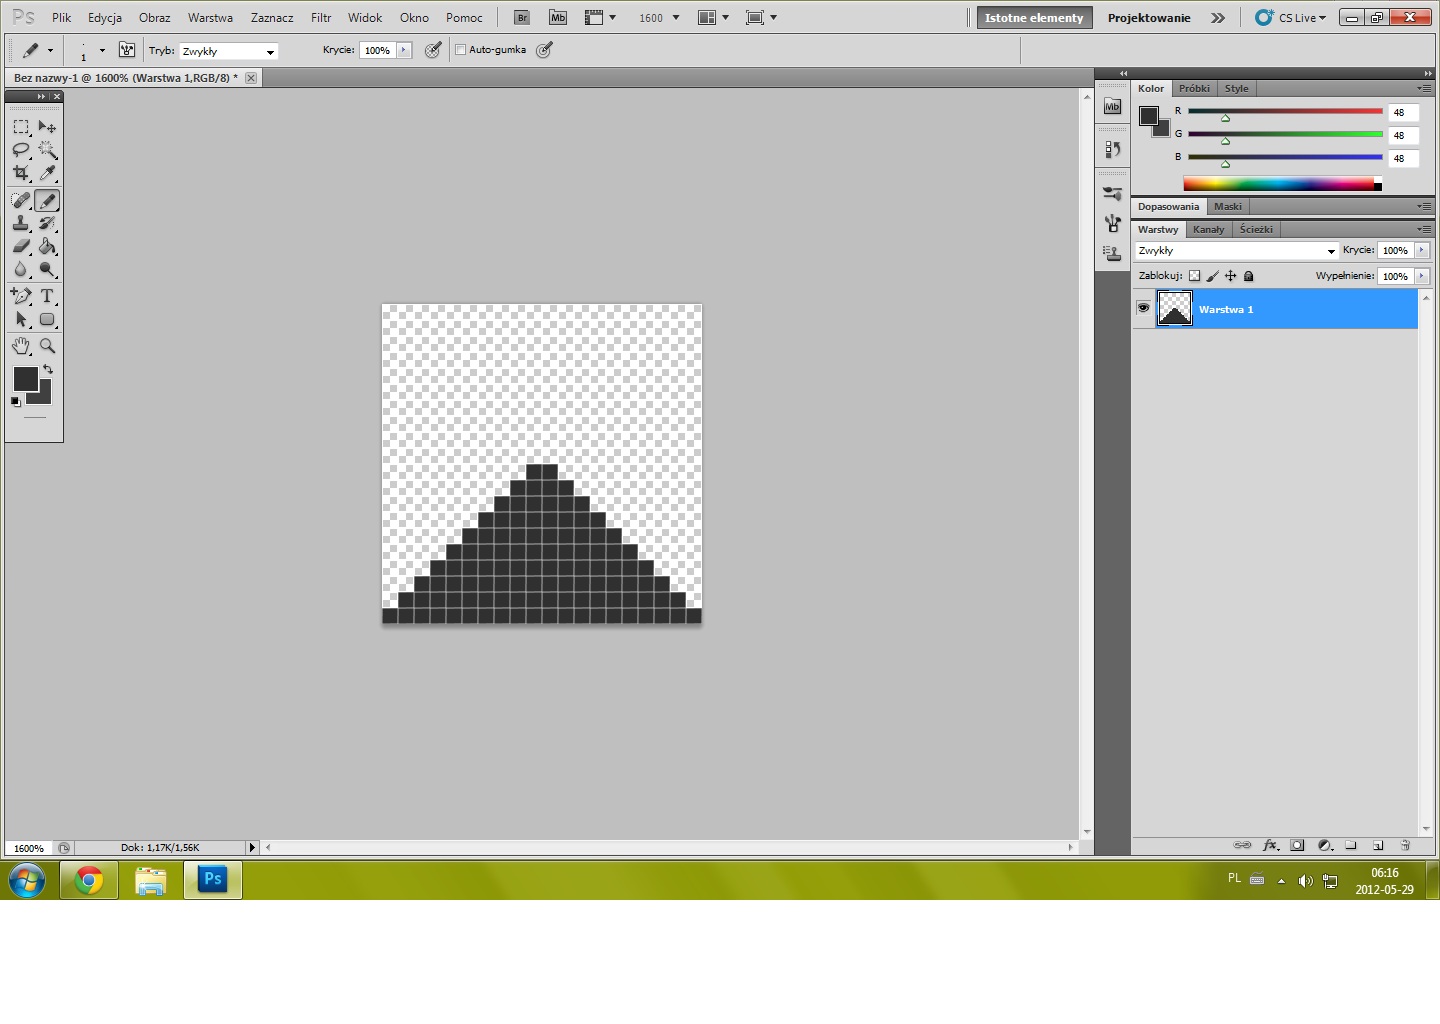The image size is (1440, 1024).
Task: Open Kolor panel flyout menu
Action: (1424, 88)
